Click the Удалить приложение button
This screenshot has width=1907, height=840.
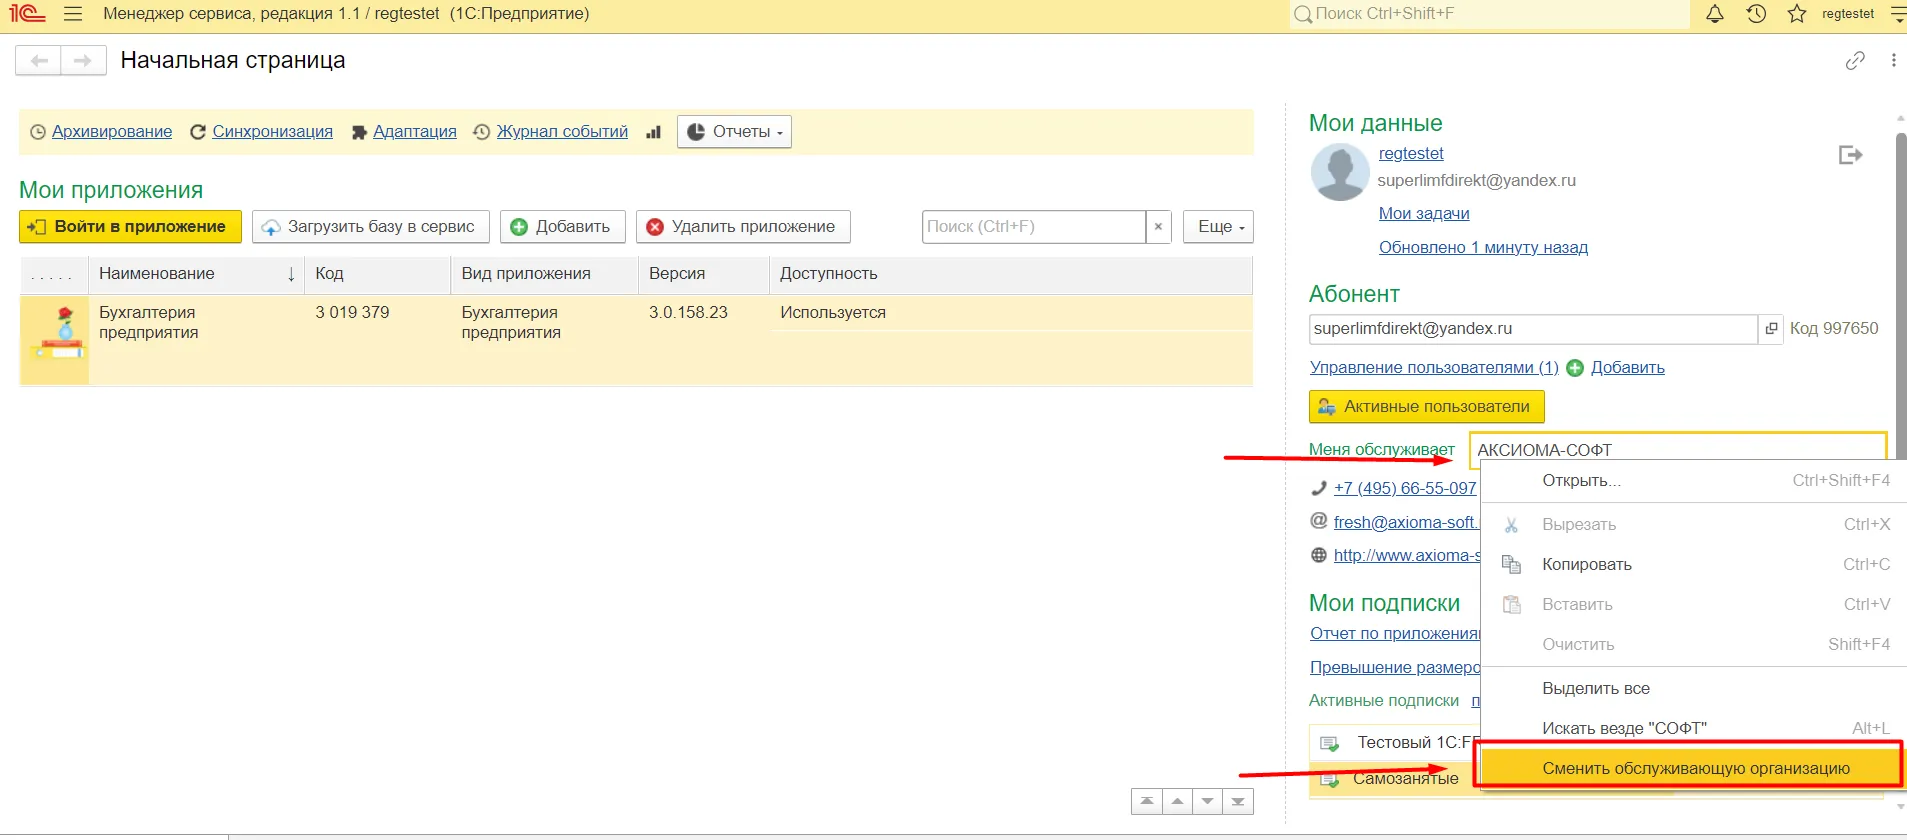pyautogui.click(x=743, y=227)
